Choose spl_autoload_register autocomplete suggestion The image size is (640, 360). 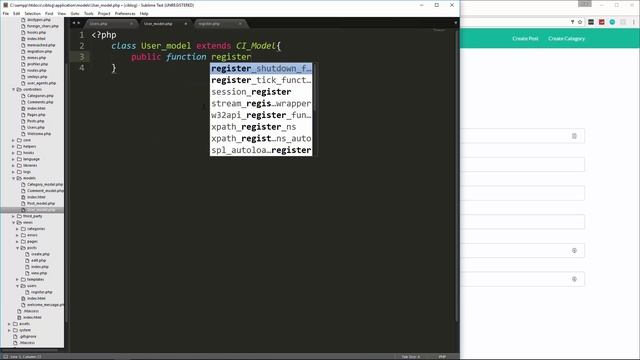261,150
